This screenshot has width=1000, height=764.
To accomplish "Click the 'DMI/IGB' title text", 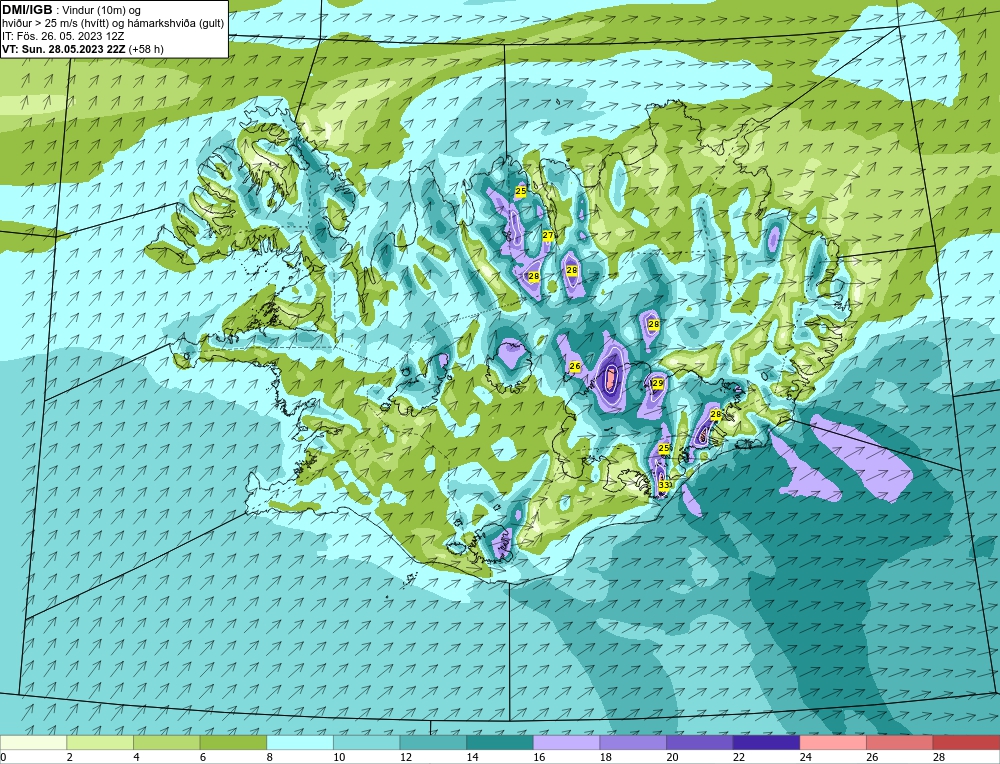I will pos(27,10).
